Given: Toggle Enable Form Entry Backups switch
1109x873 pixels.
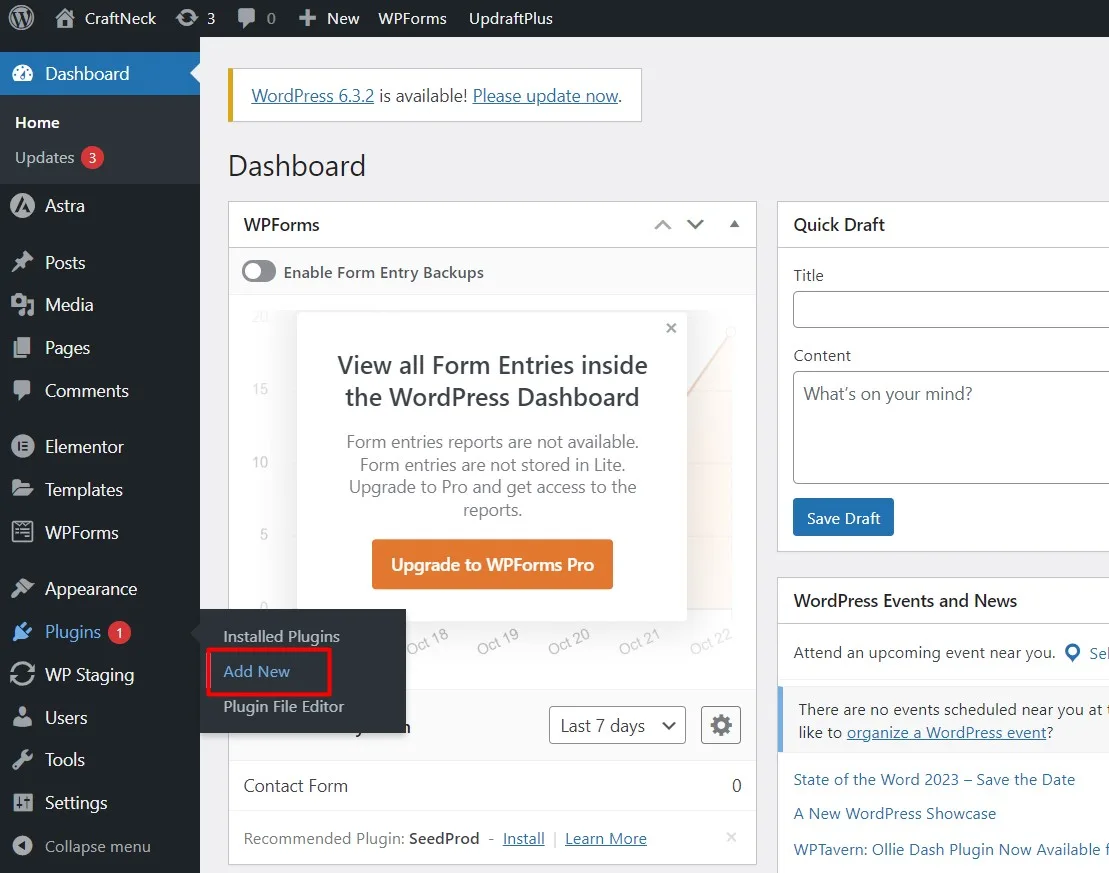Looking at the screenshot, I should tap(259, 272).
